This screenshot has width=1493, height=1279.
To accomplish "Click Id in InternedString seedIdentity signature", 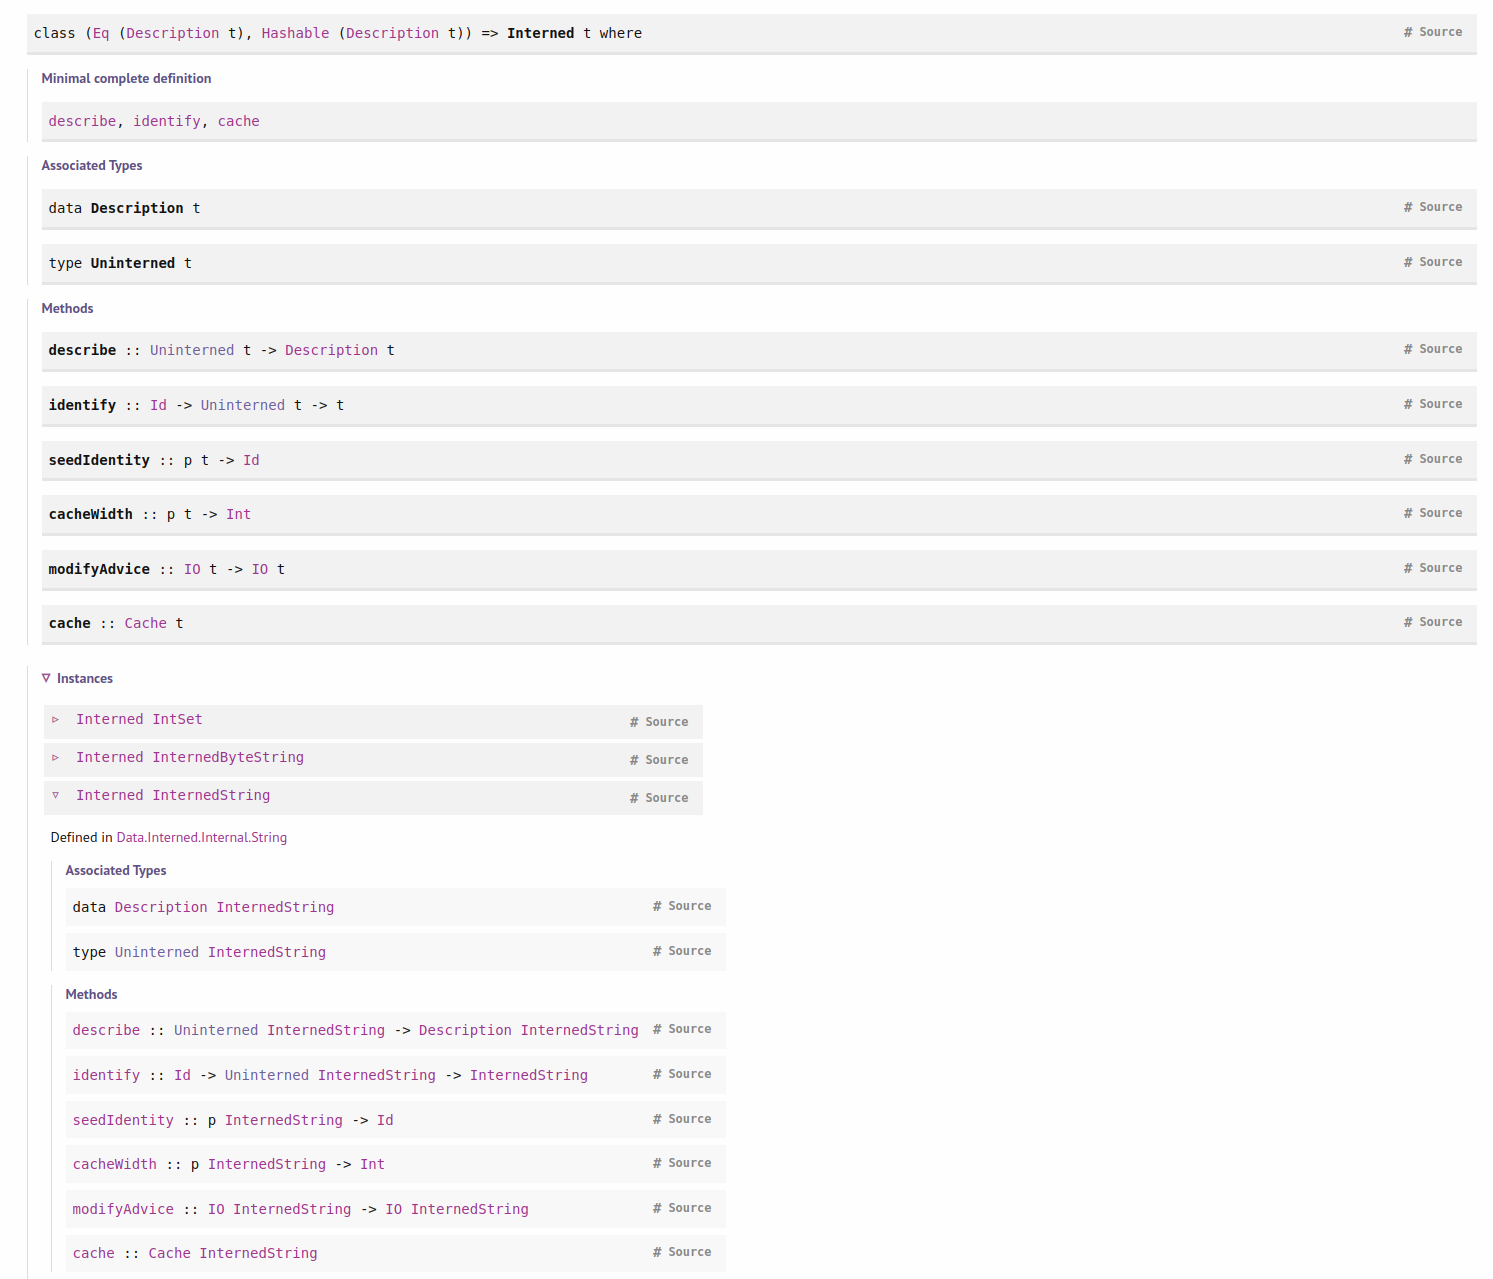I will point(385,1120).
